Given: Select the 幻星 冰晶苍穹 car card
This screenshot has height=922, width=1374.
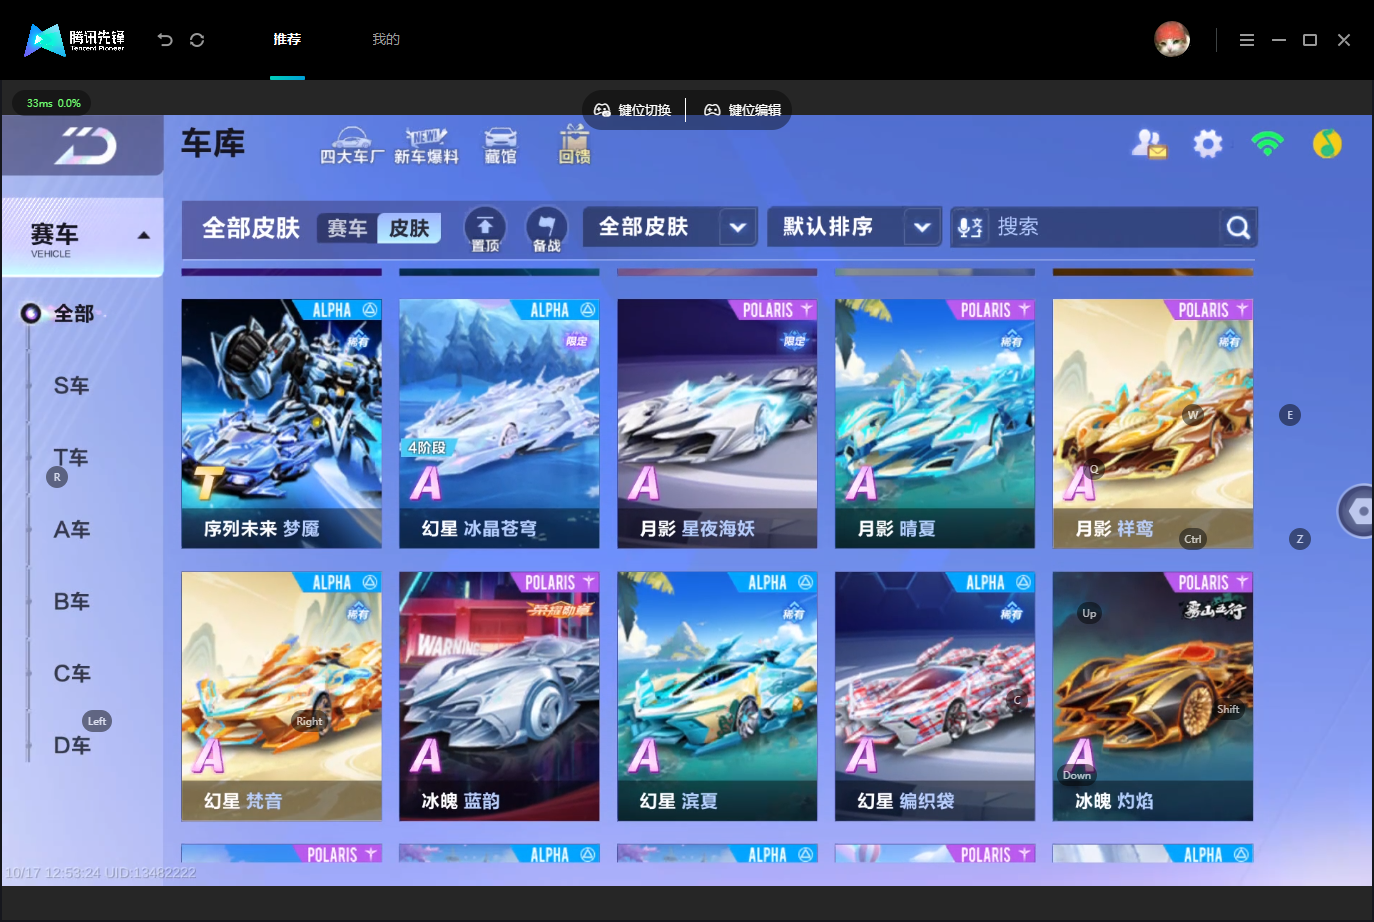Looking at the screenshot, I should (499, 423).
